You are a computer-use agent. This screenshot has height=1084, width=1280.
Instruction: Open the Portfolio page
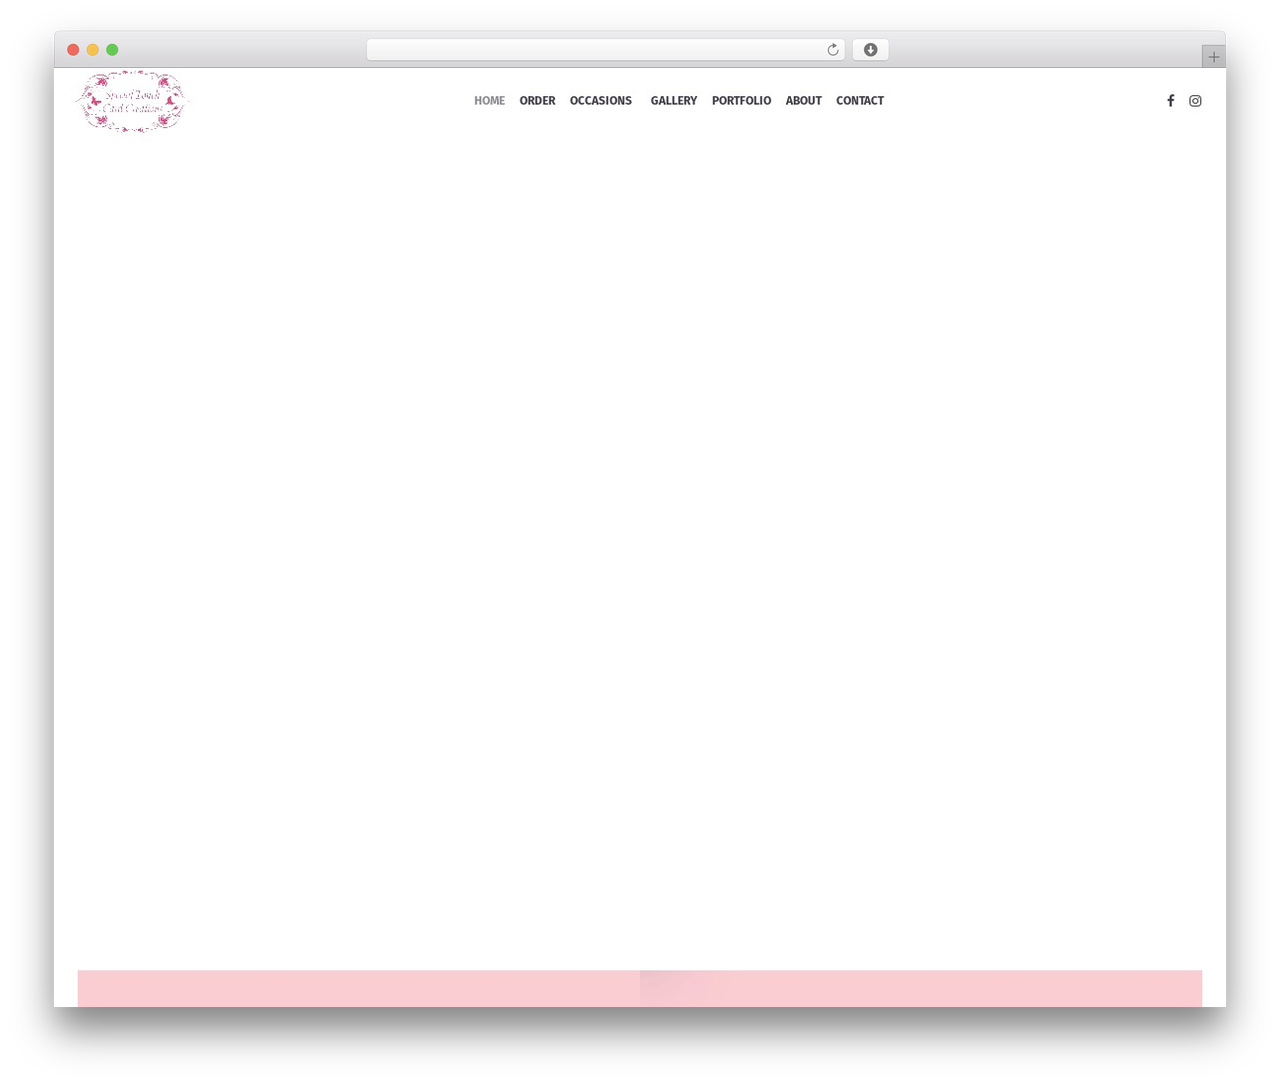741,101
